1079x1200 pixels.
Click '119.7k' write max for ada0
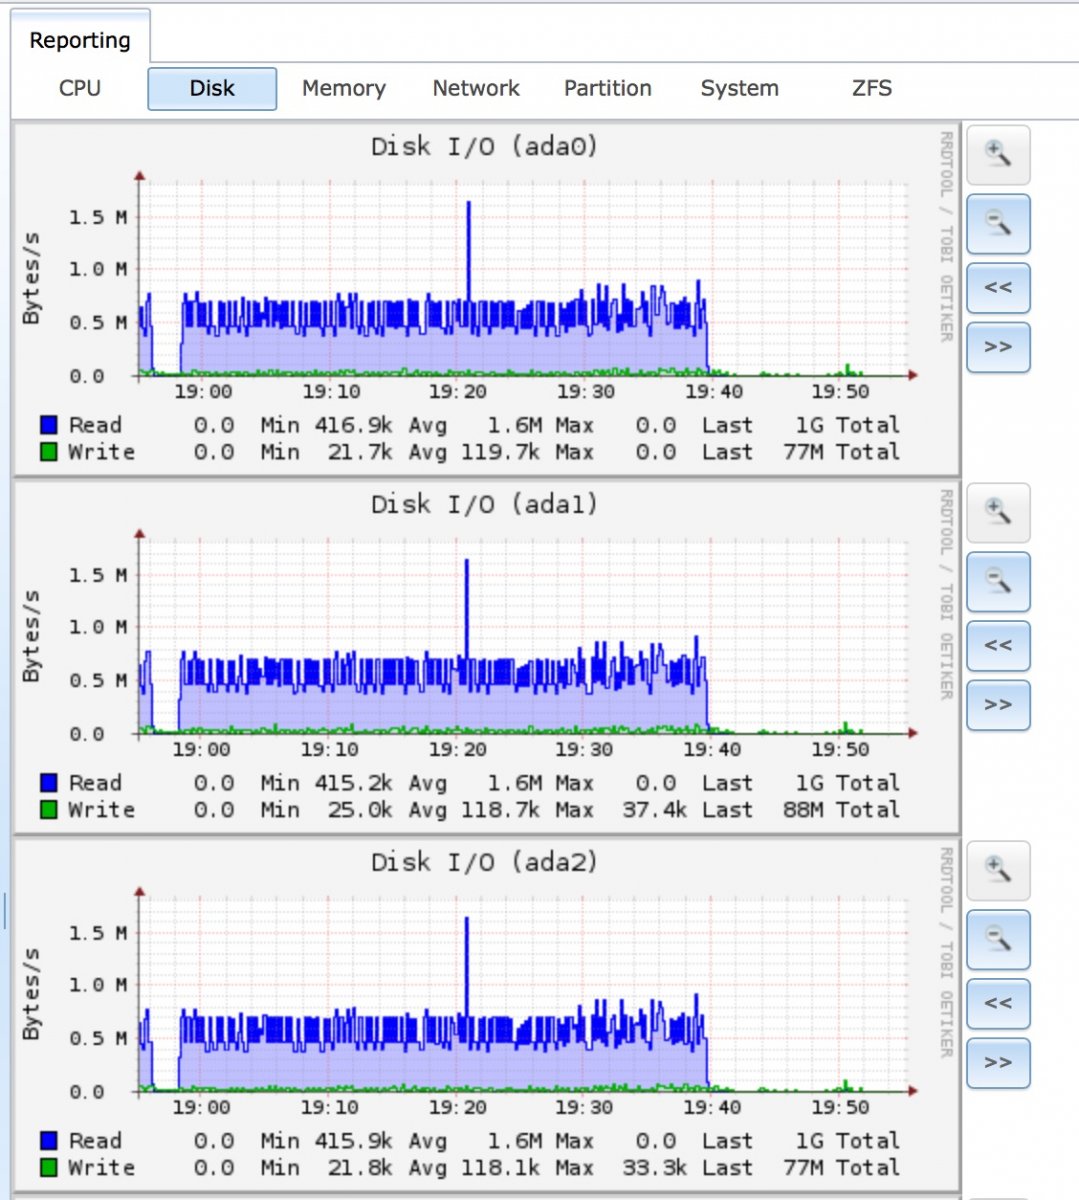click(x=500, y=452)
